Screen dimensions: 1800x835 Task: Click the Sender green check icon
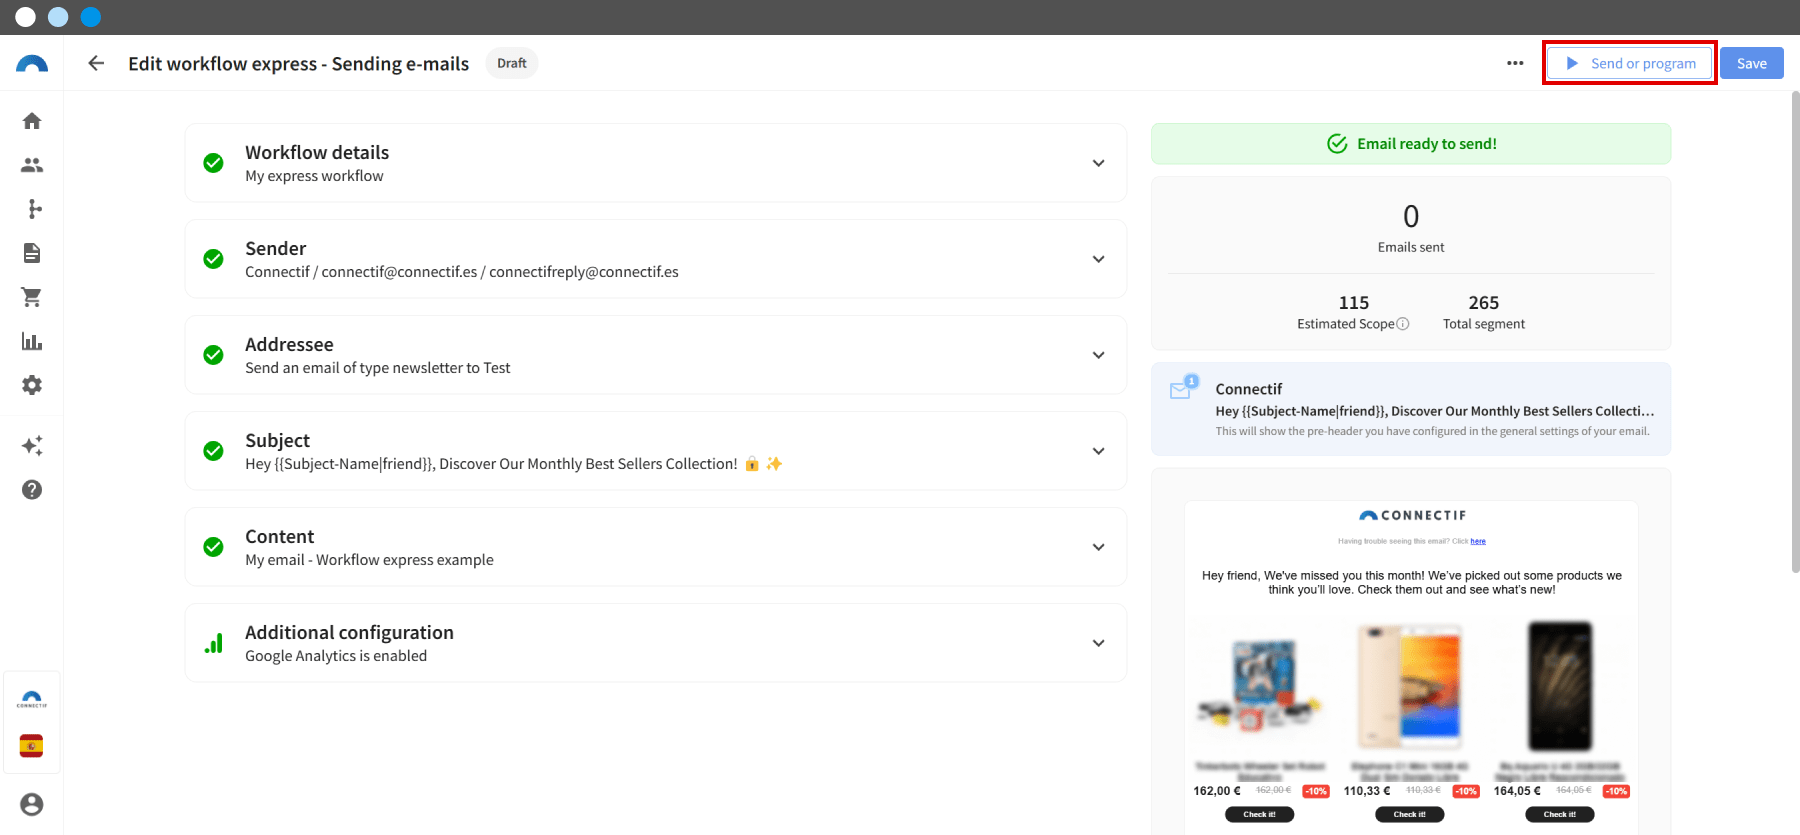(213, 259)
